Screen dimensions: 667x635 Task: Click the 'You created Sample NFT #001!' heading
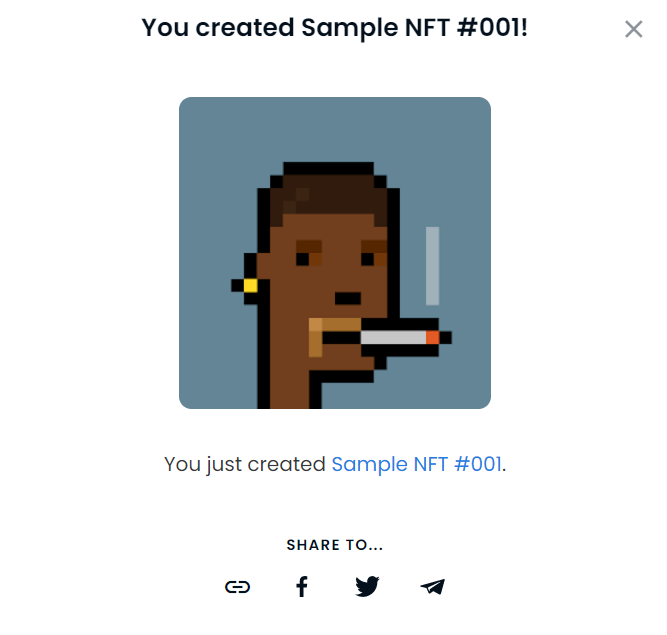click(x=334, y=28)
